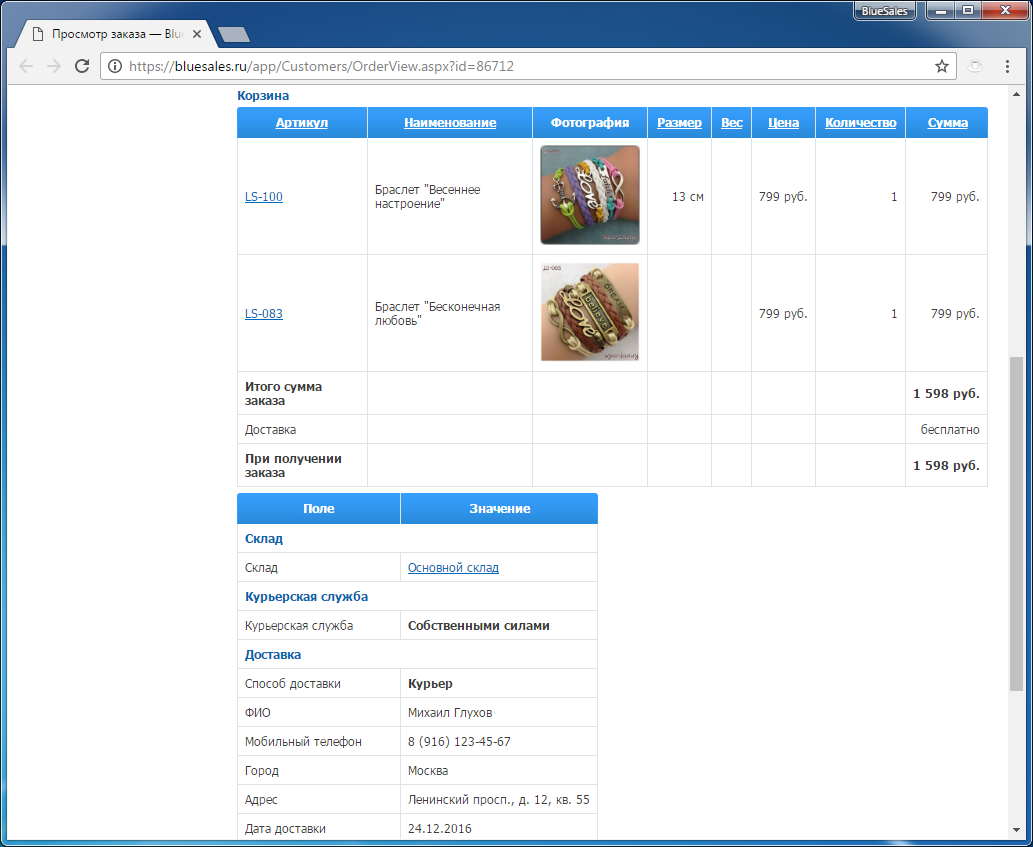Click the browser forward arrow
Viewport: 1033px width, 847px height.
click(x=54, y=66)
